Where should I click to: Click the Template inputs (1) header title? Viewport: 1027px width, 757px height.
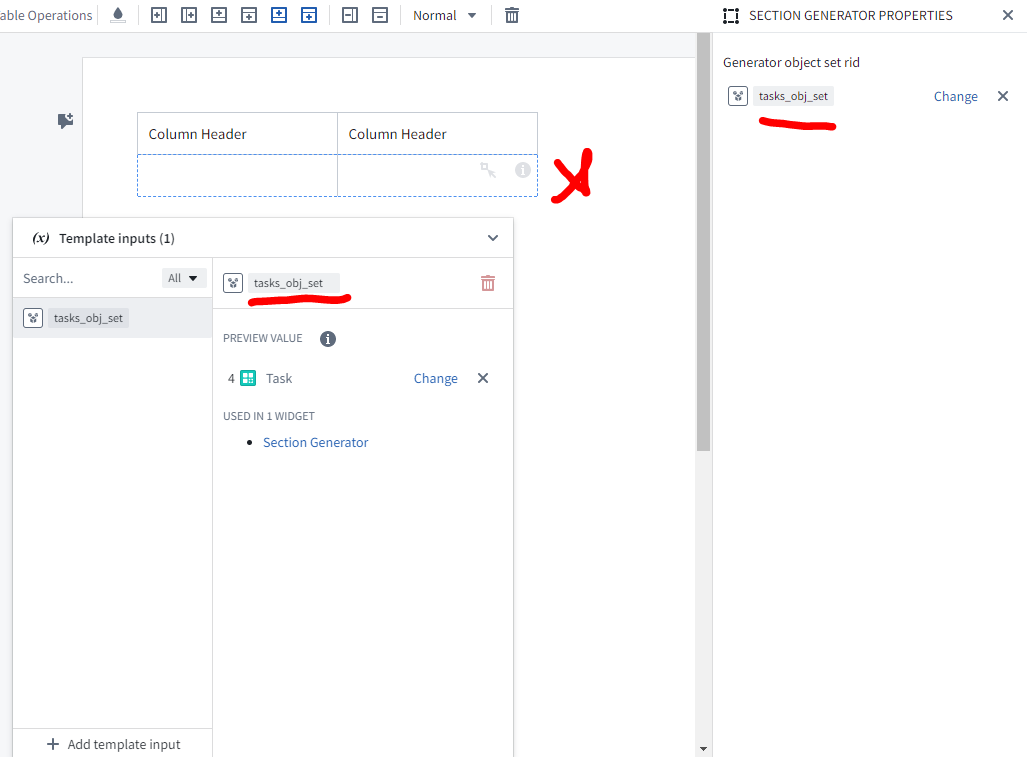[x=117, y=238]
